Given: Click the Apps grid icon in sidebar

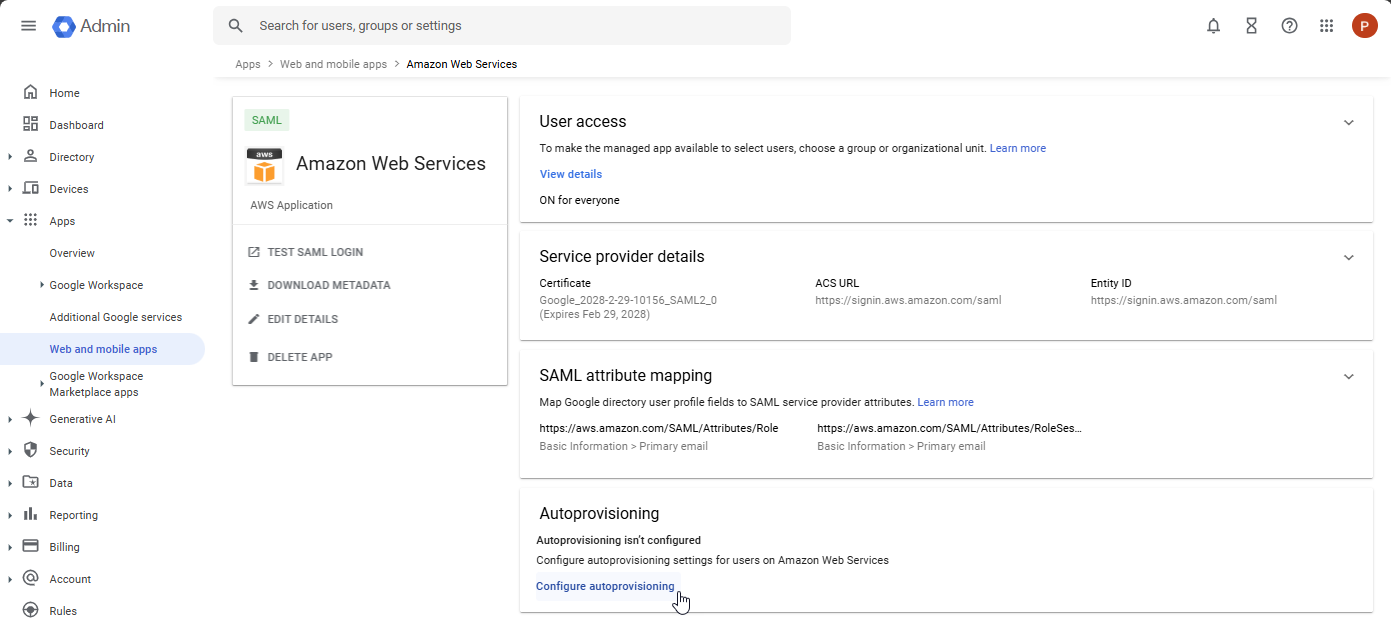Looking at the screenshot, I should (x=30, y=221).
